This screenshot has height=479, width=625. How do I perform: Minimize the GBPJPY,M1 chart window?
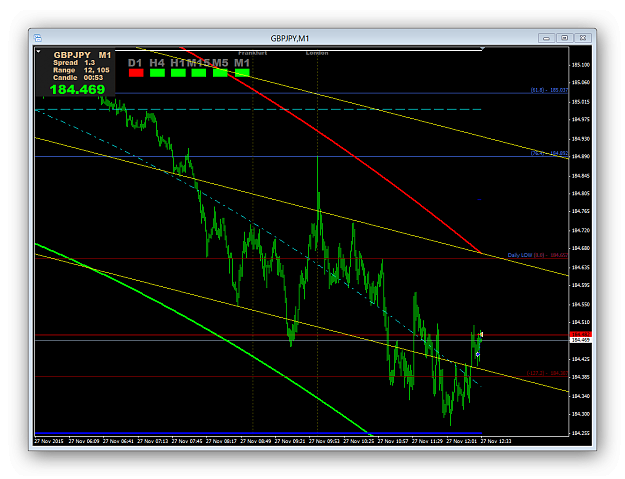[x=546, y=38]
